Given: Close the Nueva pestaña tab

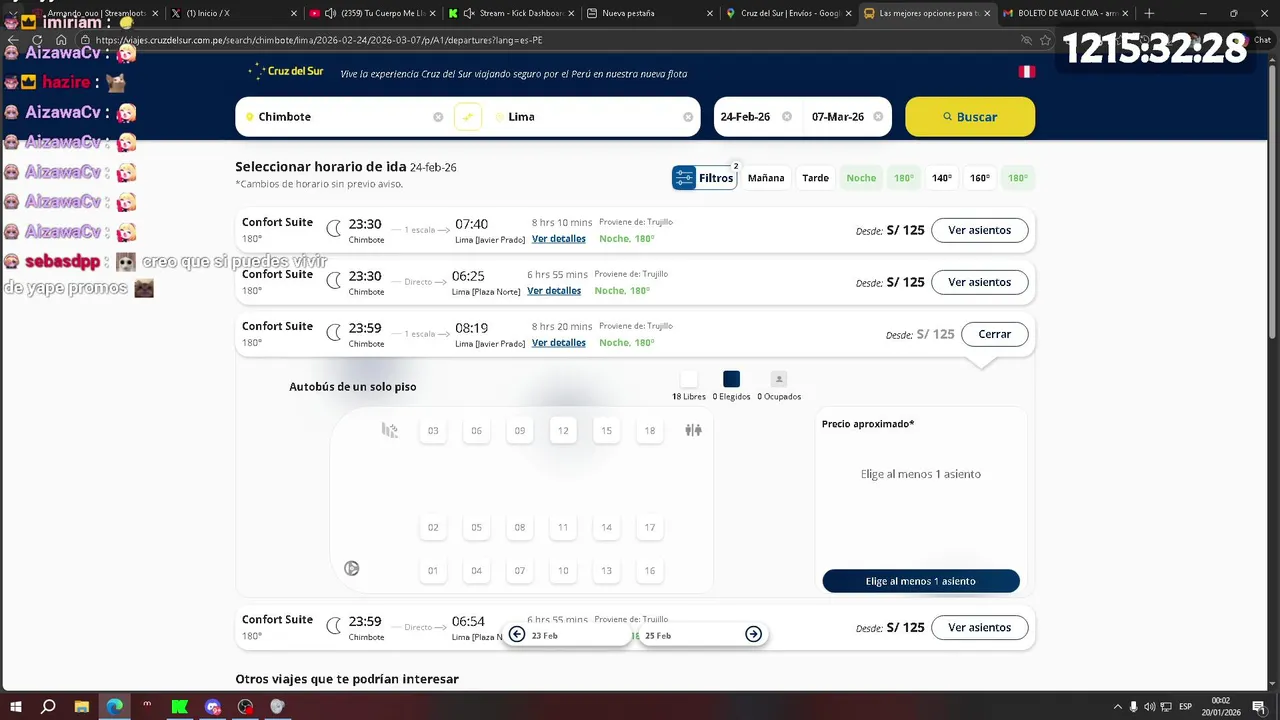Looking at the screenshot, I should pos(710,13).
